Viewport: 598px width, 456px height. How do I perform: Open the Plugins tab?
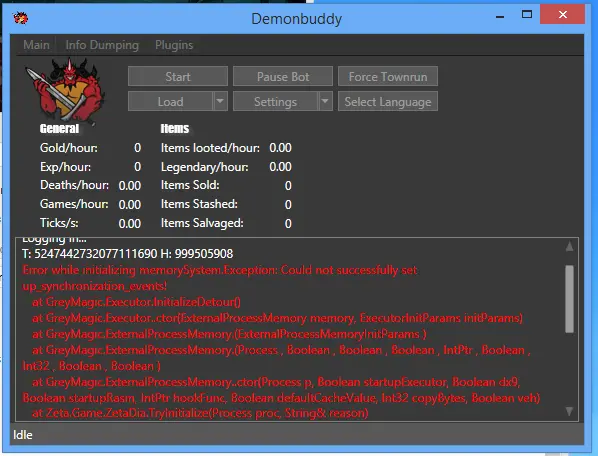174,45
